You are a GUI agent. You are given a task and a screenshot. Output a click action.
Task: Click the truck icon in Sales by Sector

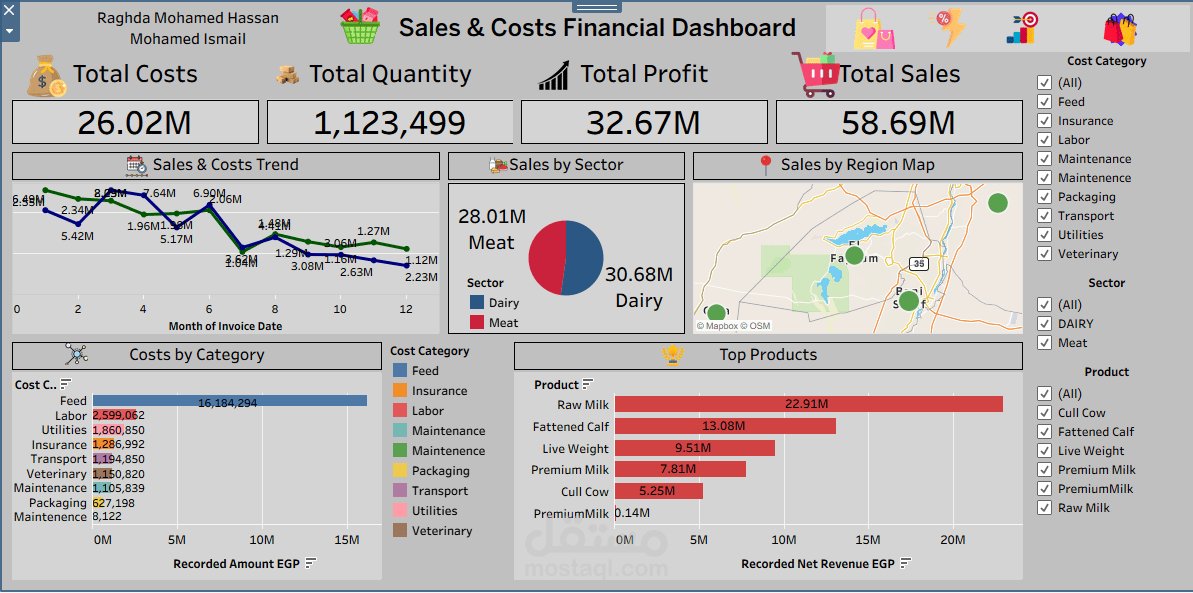coord(498,165)
